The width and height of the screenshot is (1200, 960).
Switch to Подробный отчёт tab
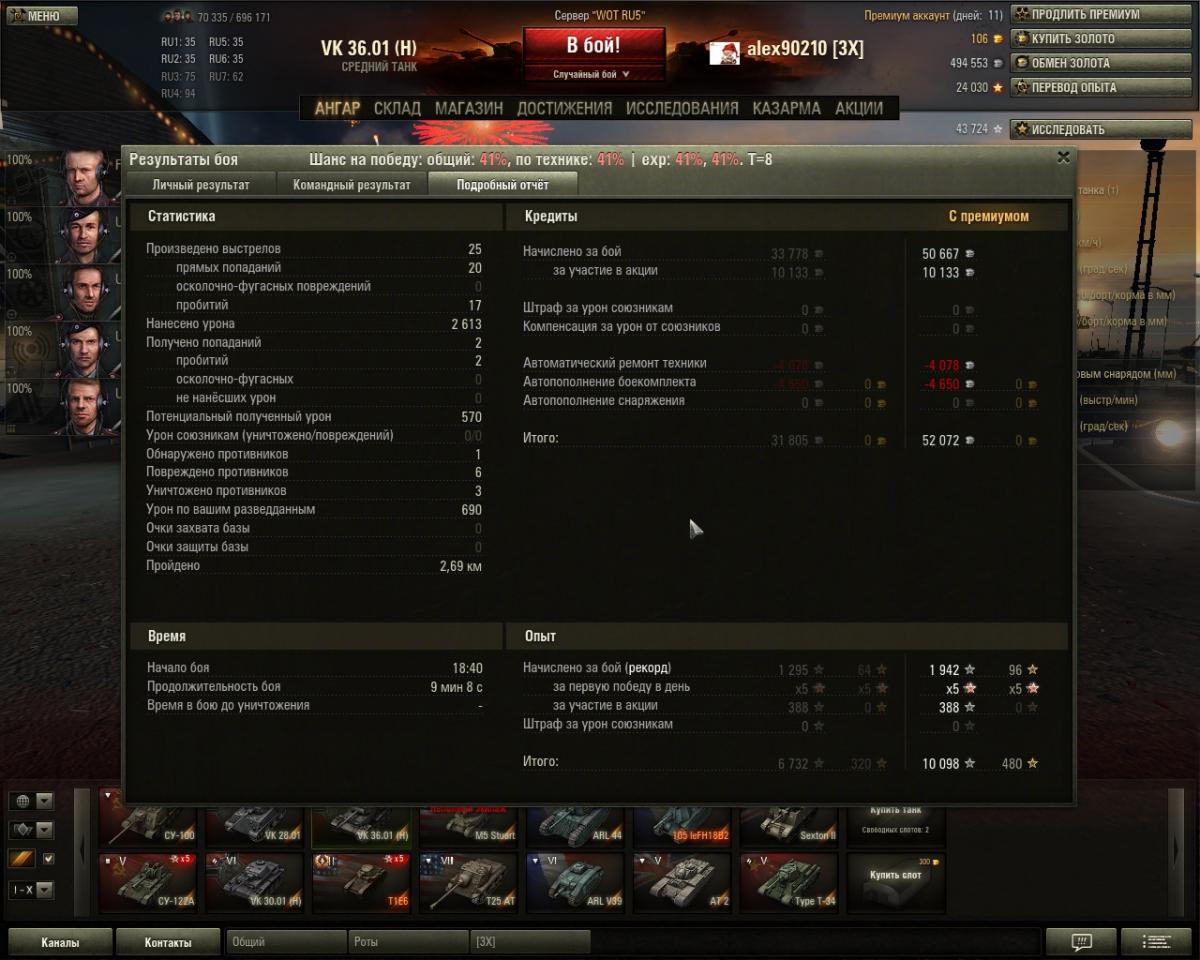click(503, 185)
